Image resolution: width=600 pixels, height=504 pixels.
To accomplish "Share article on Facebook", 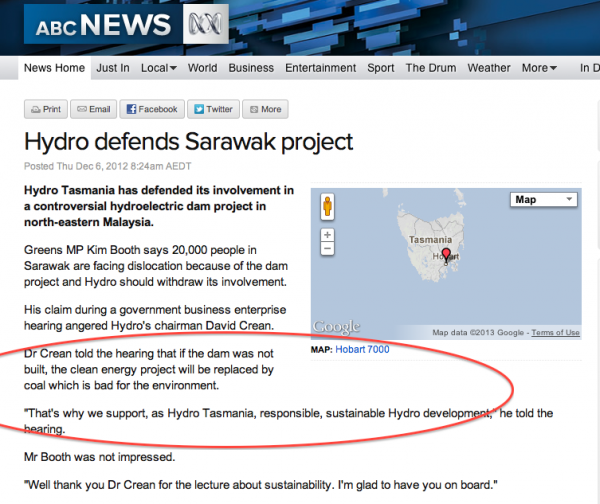I will coord(152,109).
